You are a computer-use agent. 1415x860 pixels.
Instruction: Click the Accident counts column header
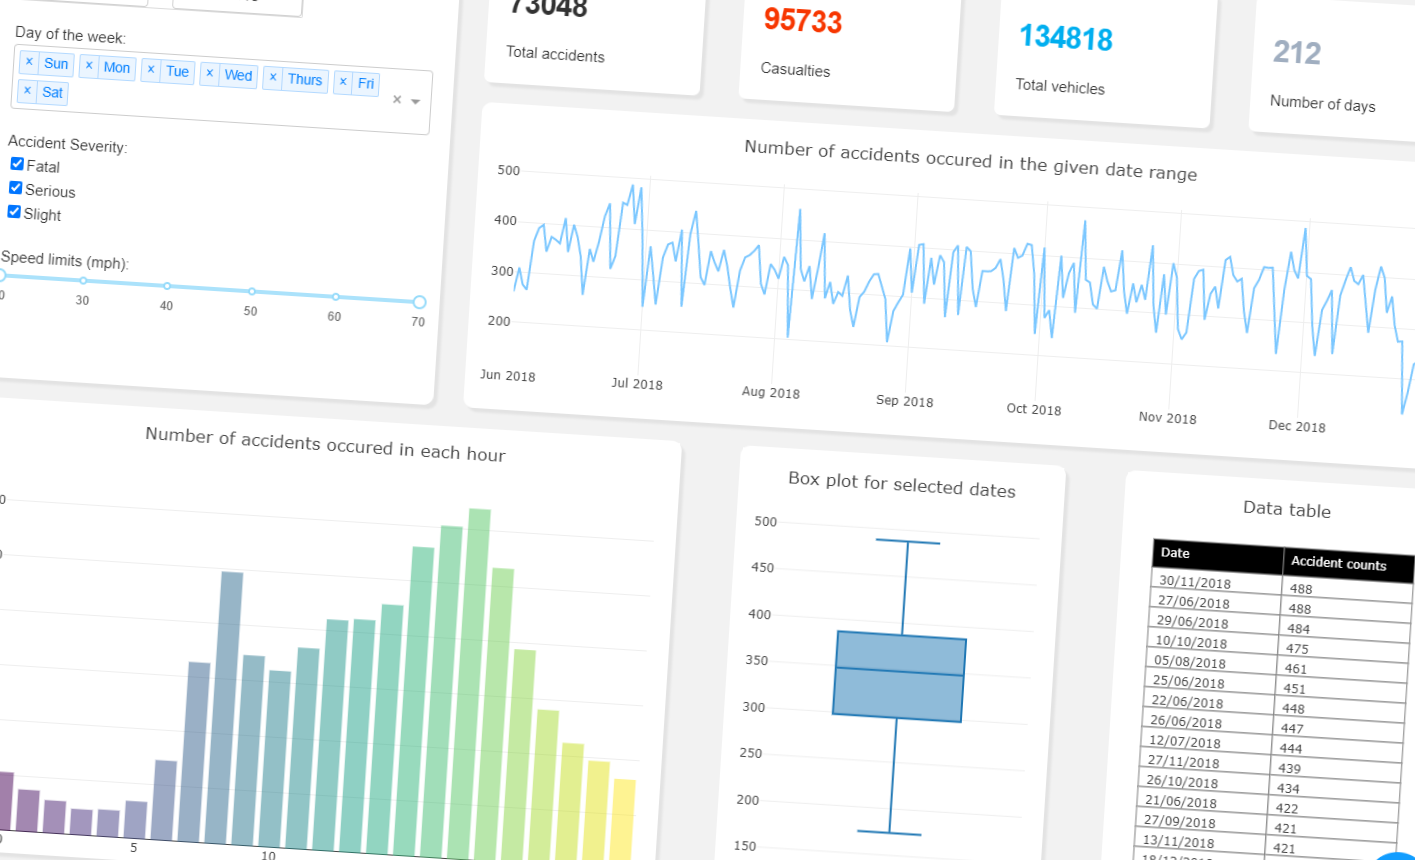pos(1340,563)
